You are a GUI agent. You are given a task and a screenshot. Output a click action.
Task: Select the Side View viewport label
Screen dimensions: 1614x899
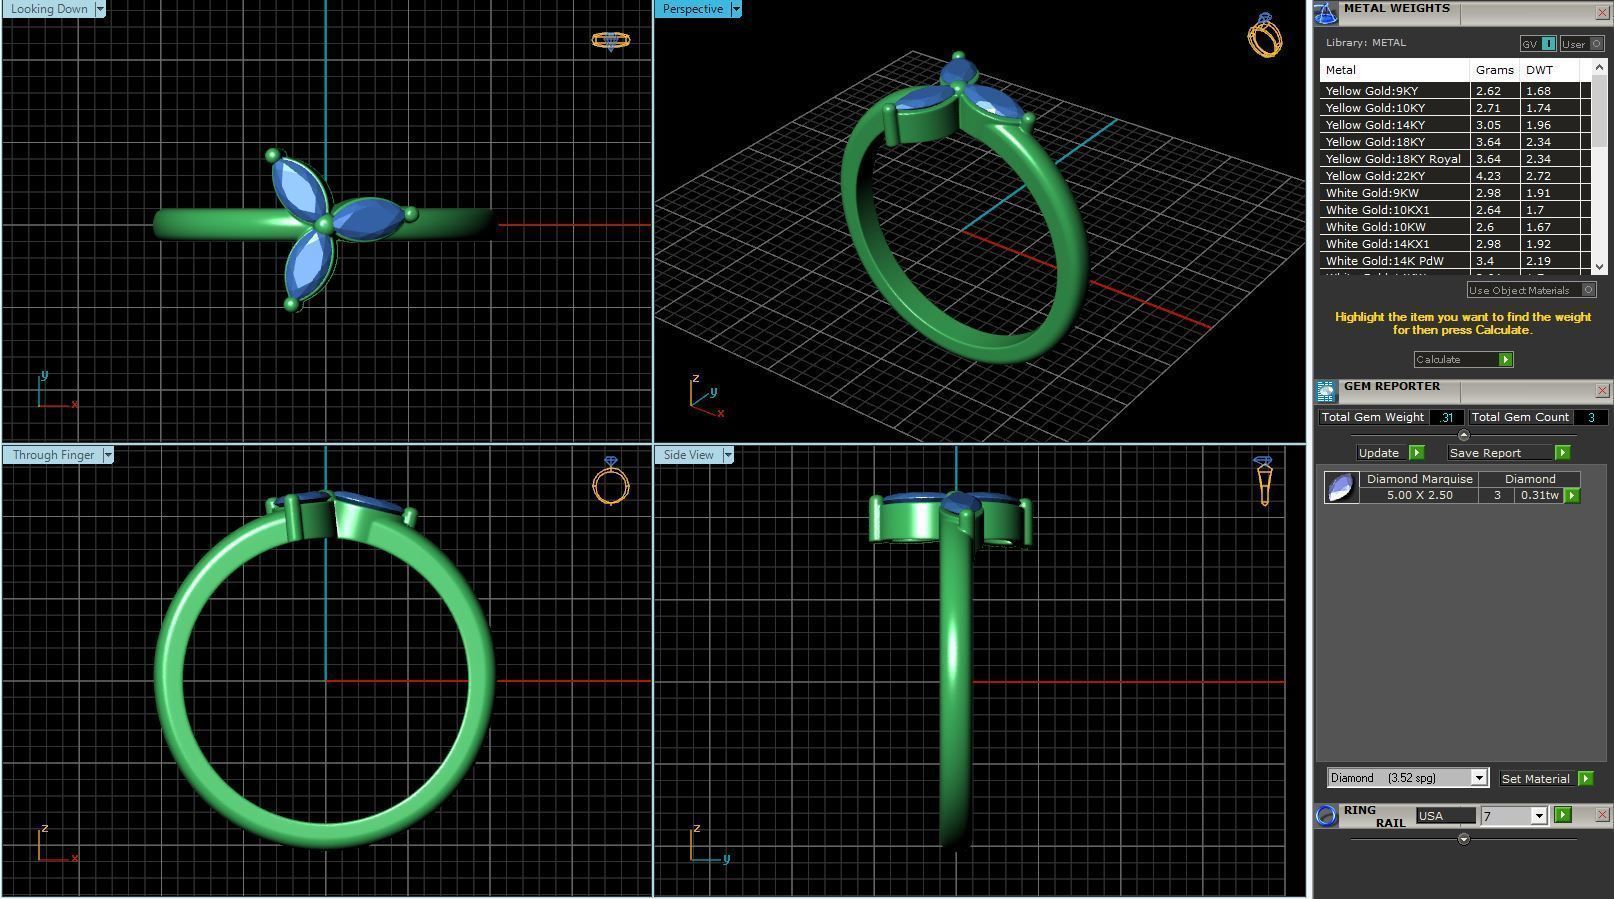point(688,455)
